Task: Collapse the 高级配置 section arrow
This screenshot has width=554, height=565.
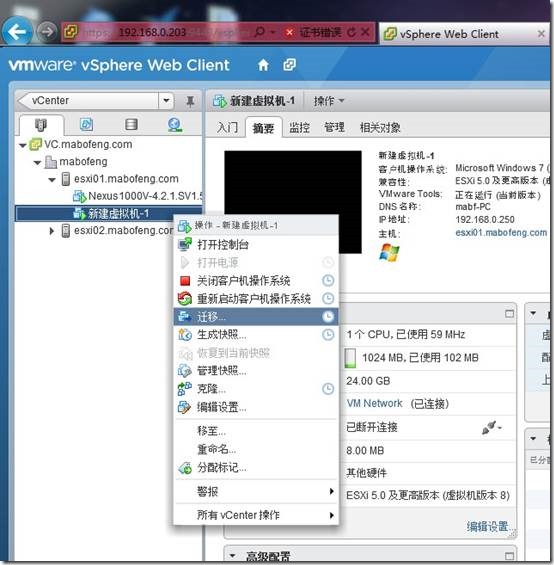Action: click(x=232, y=556)
